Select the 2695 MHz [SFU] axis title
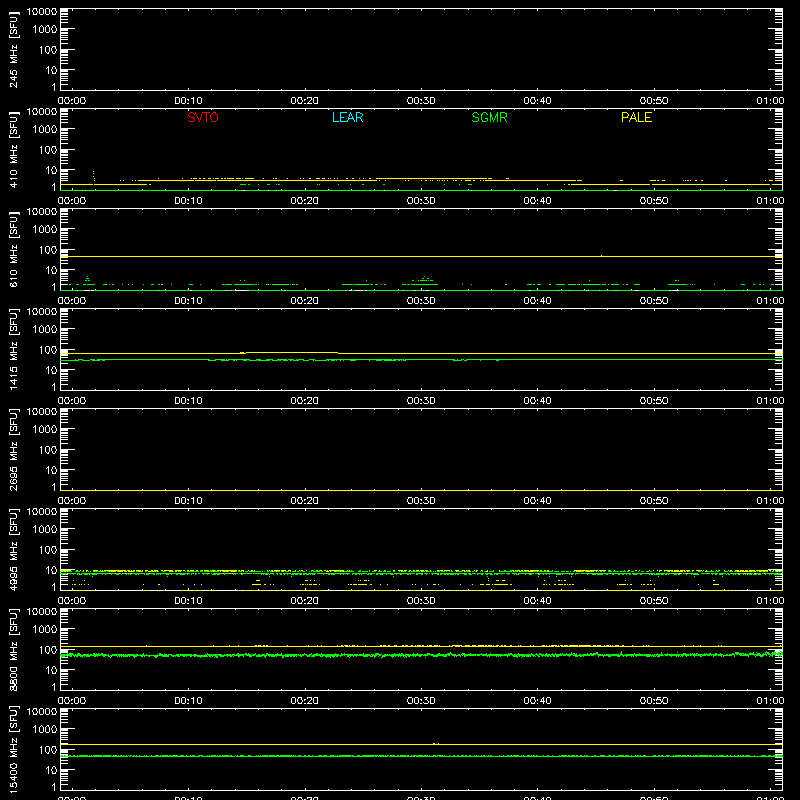The image size is (800, 800). [x=13, y=449]
